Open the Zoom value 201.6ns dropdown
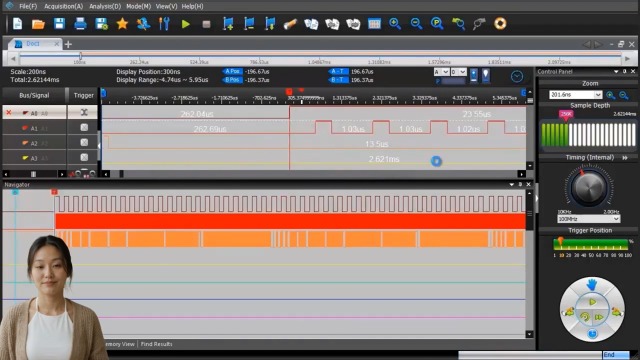This screenshot has height=360, width=640. click(598, 95)
